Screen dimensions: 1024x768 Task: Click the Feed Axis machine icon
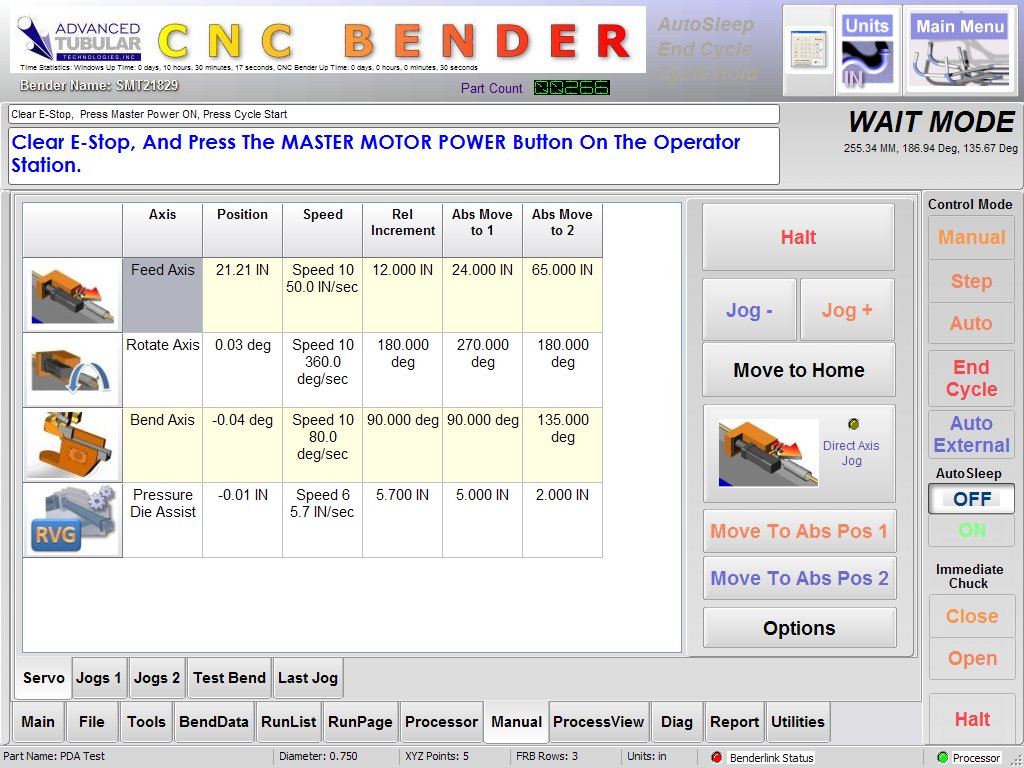point(72,295)
